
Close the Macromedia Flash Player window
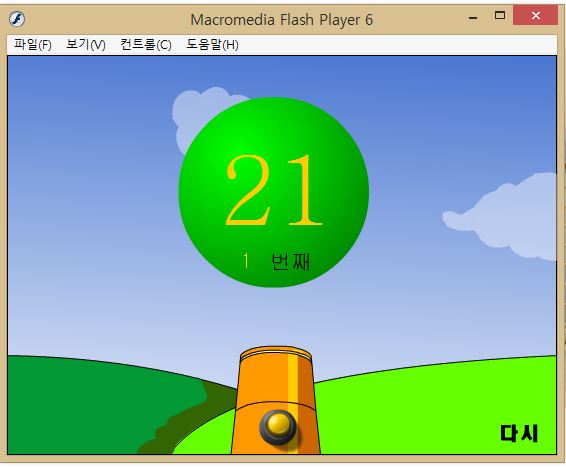coord(536,15)
